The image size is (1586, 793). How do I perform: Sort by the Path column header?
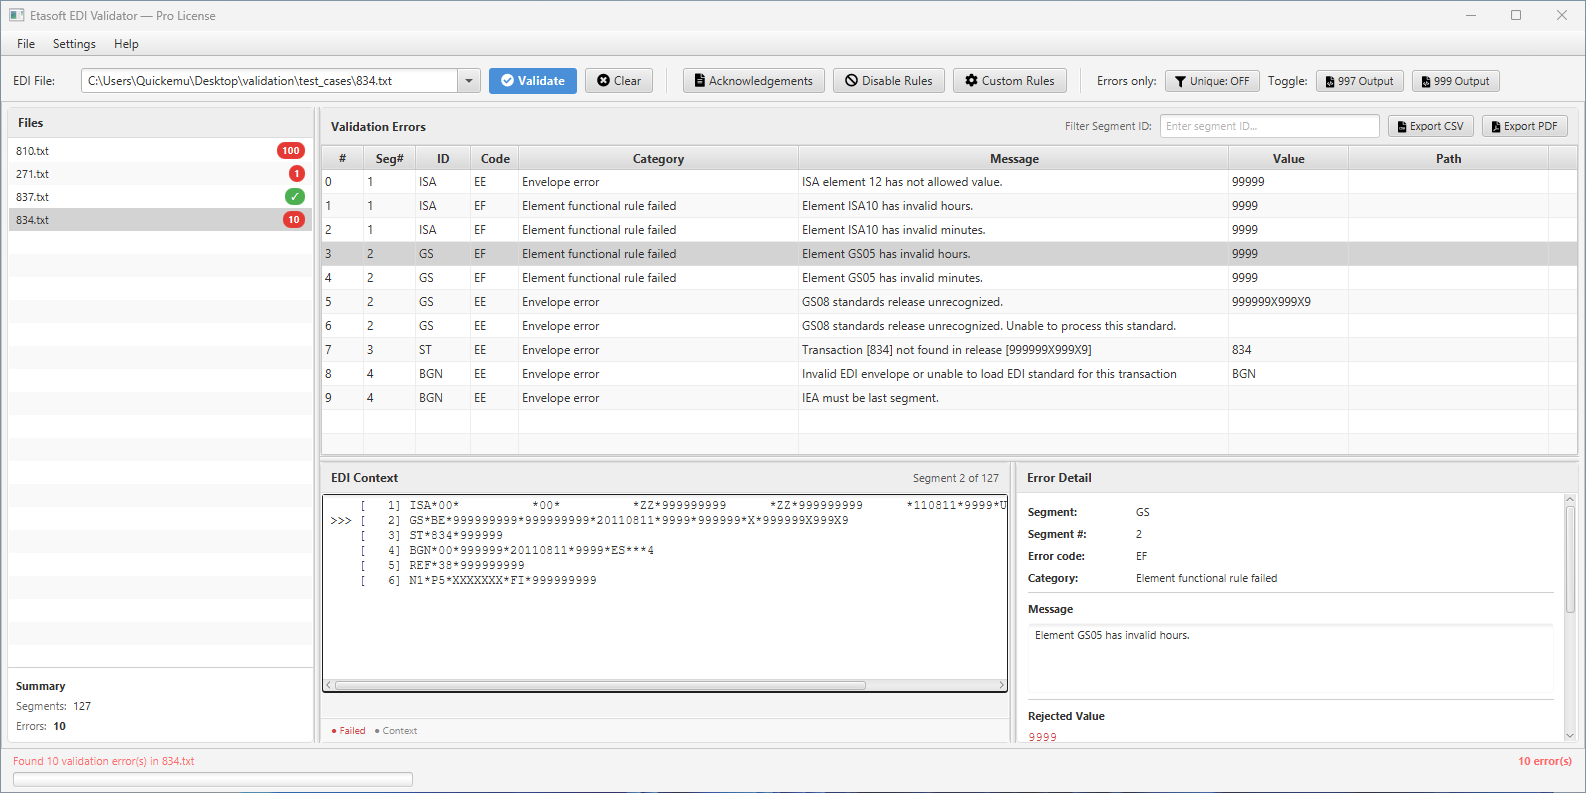point(1448,159)
